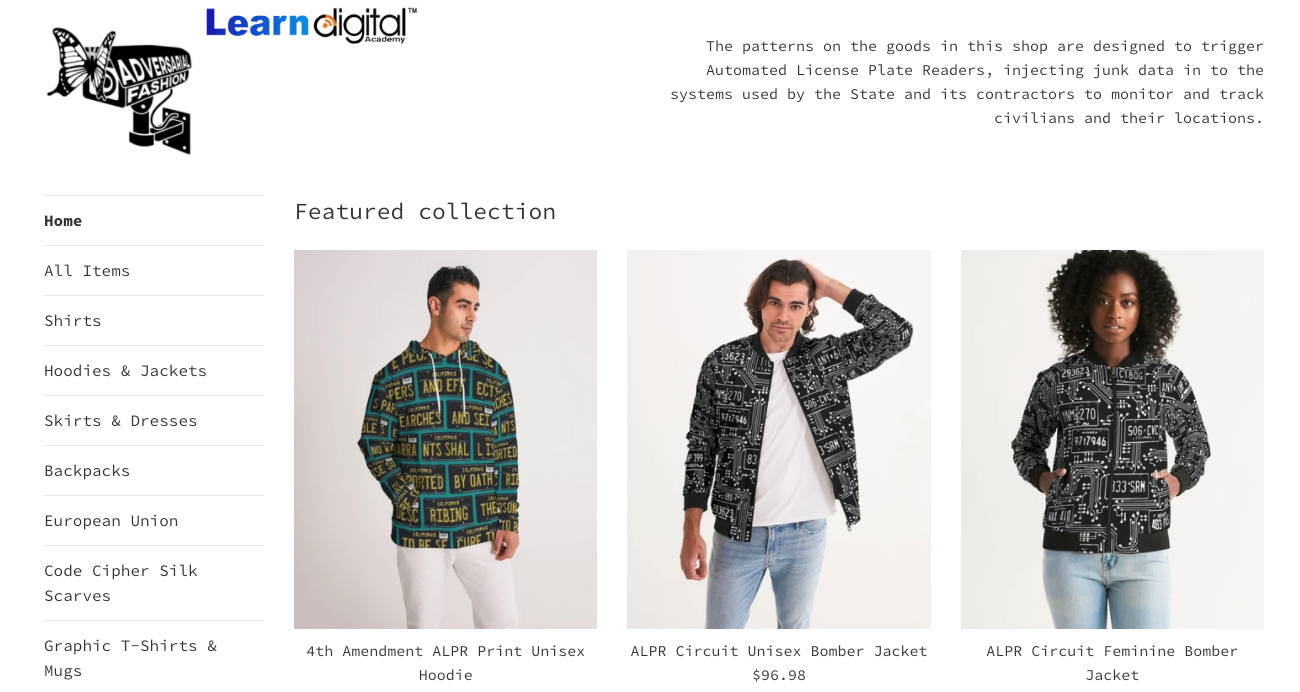Open ALPR Circuit Unisex Bomber Jacket title
The image size is (1300, 692).
click(x=779, y=651)
